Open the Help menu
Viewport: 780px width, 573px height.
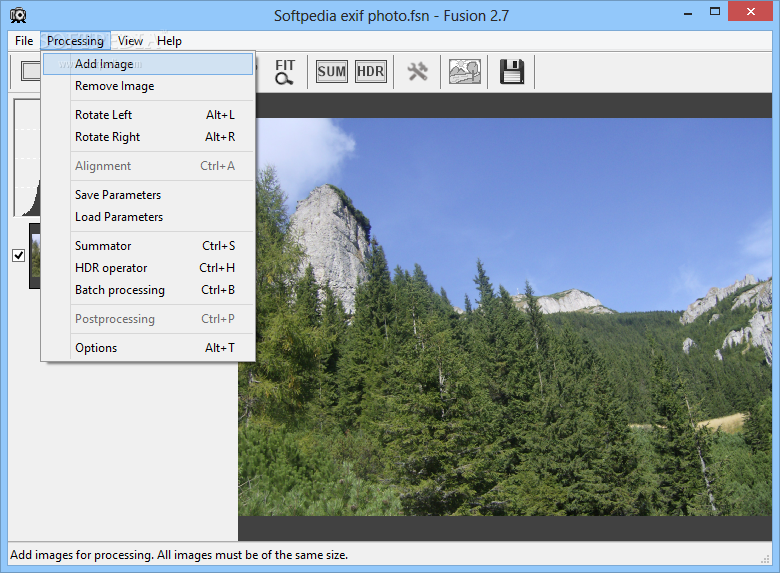pos(169,41)
